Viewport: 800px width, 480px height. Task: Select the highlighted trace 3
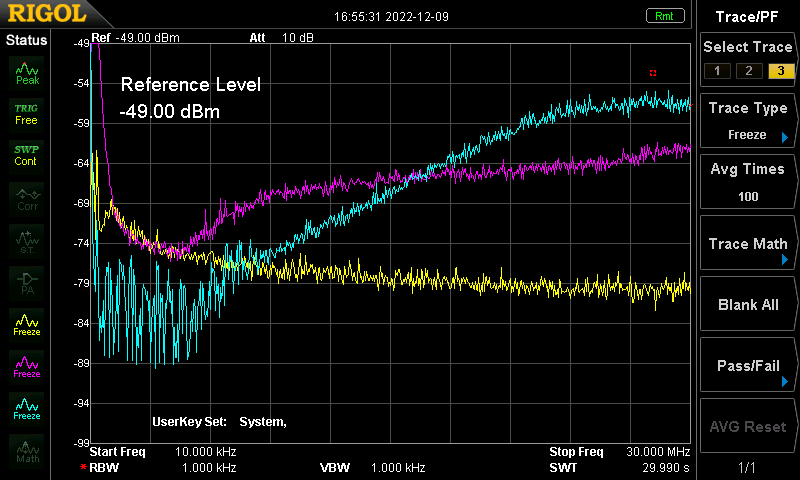(781, 71)
